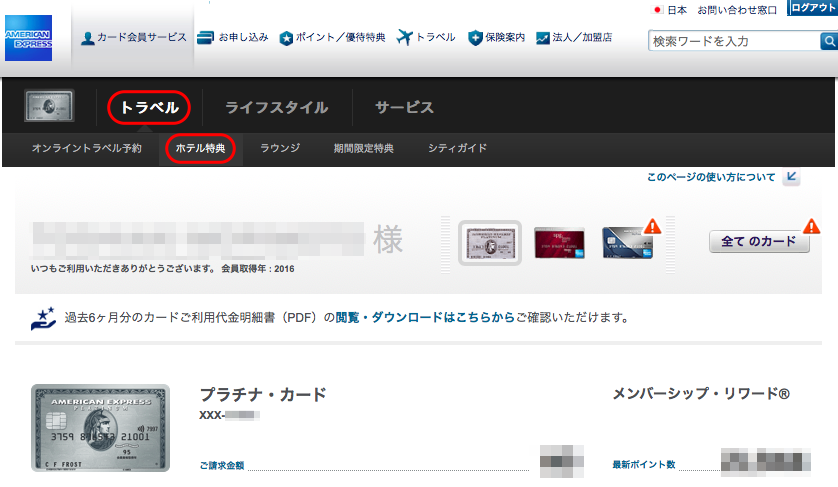838x487 pixels.
Task: Click the star badge icon for ポイント
Action: click(286, 38)
